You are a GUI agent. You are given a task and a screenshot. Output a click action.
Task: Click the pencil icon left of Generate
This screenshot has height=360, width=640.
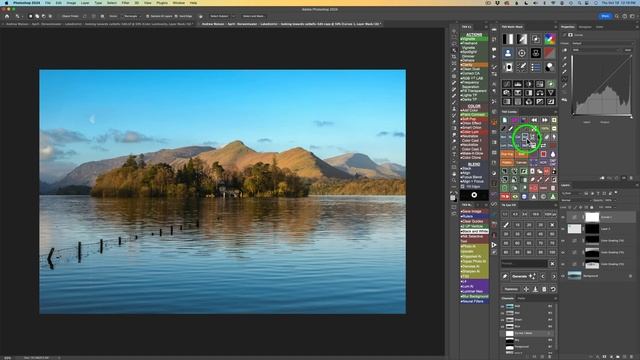[x=505, y=276]
